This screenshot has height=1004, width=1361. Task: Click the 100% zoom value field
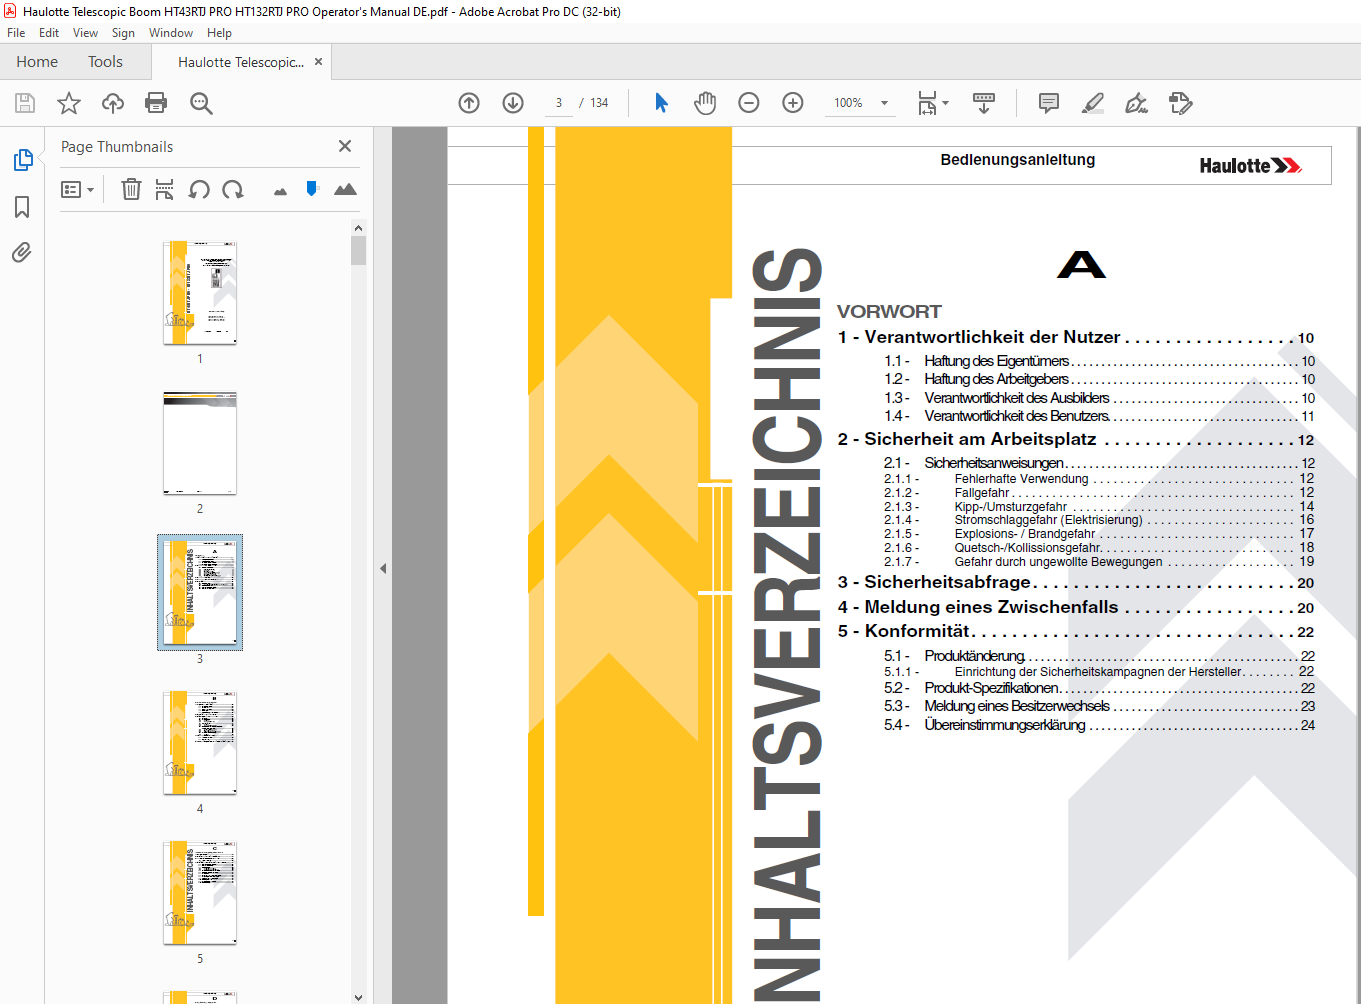pyautogui.click(x=848, y=103)
